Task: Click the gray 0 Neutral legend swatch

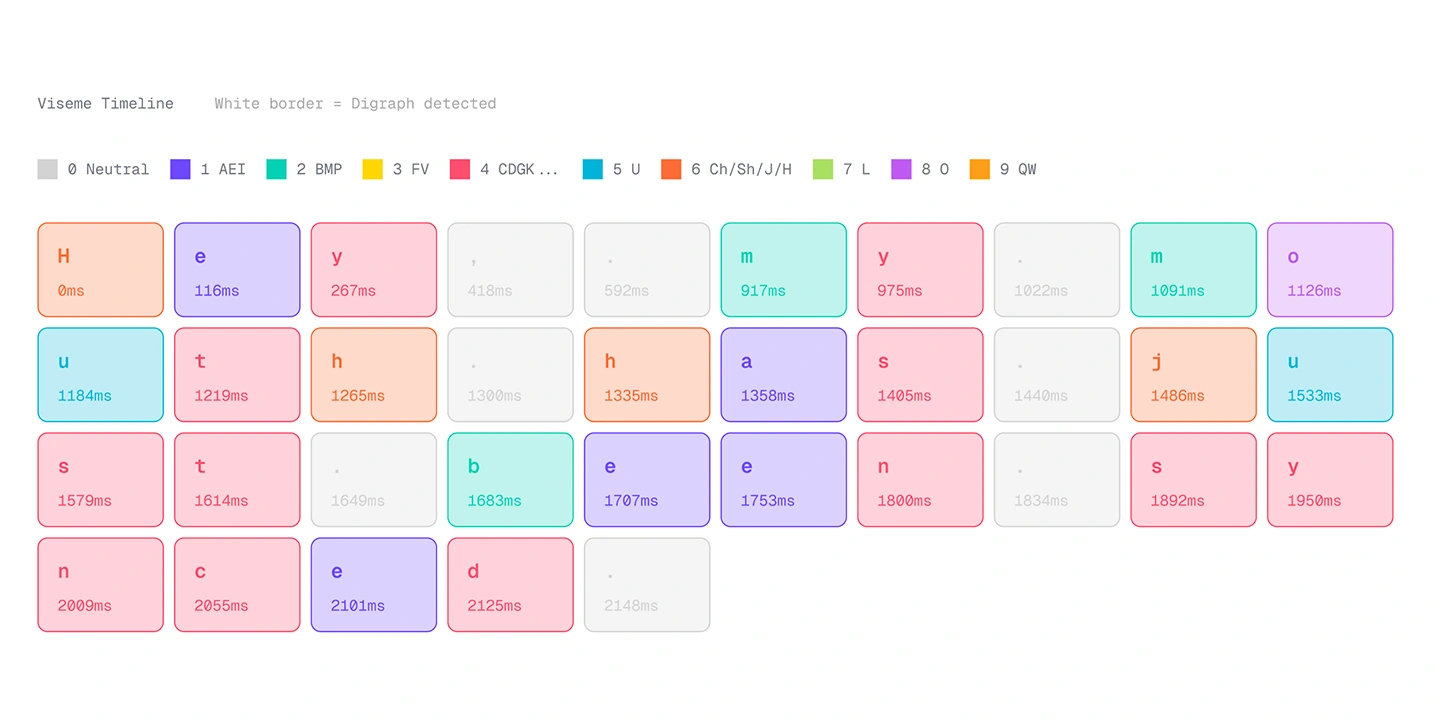Action: (x=48, y=169)
